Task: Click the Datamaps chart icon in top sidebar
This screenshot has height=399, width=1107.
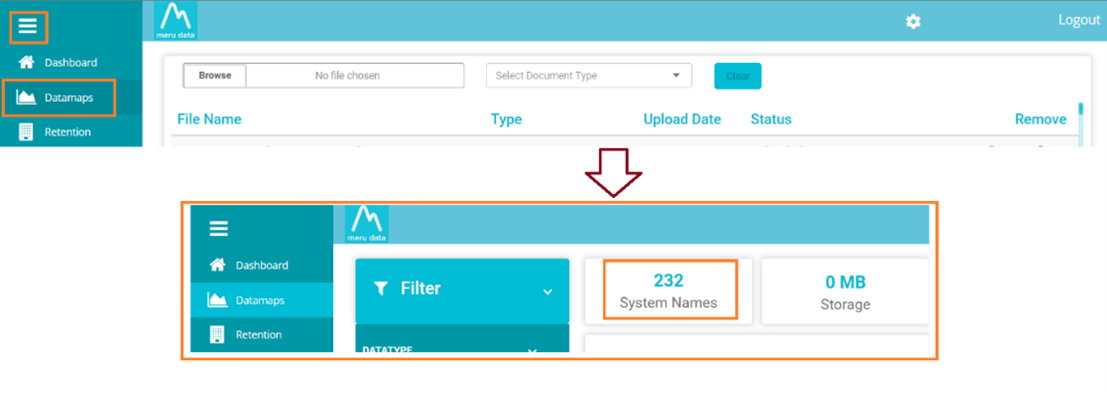Action: pyautogui.click(x=26, y=97)
